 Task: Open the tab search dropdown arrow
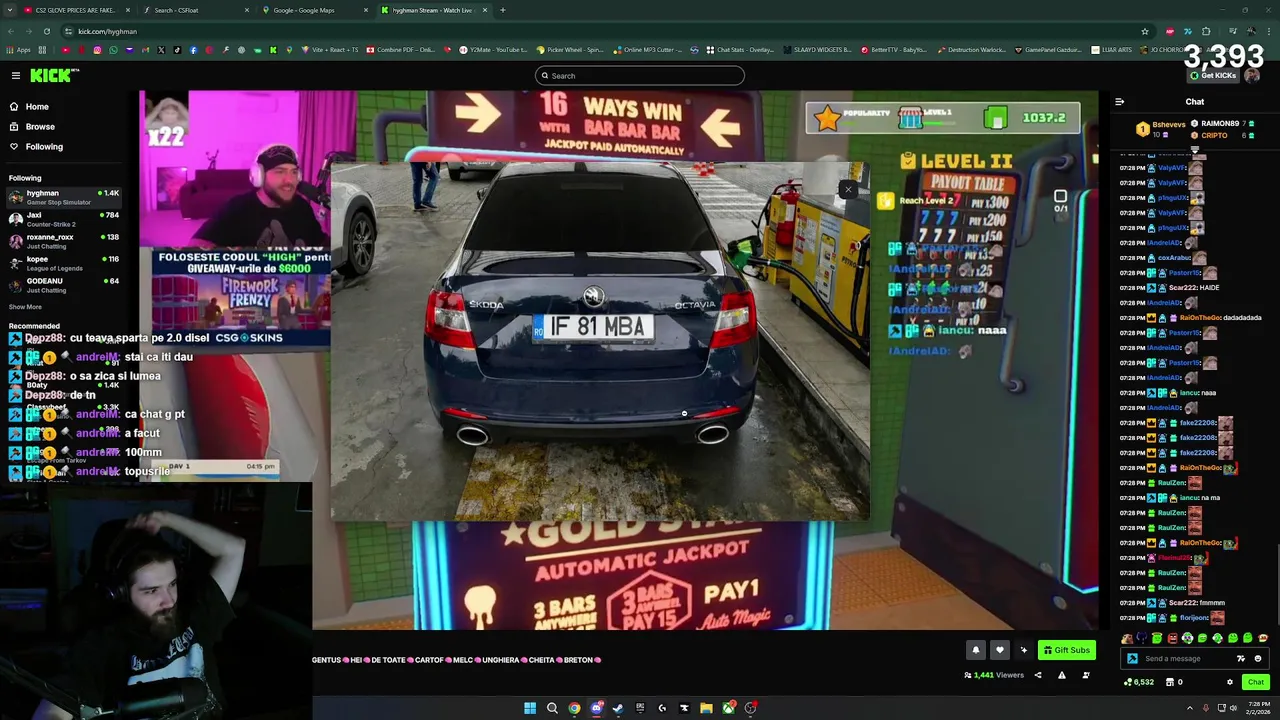coord(9,10)
